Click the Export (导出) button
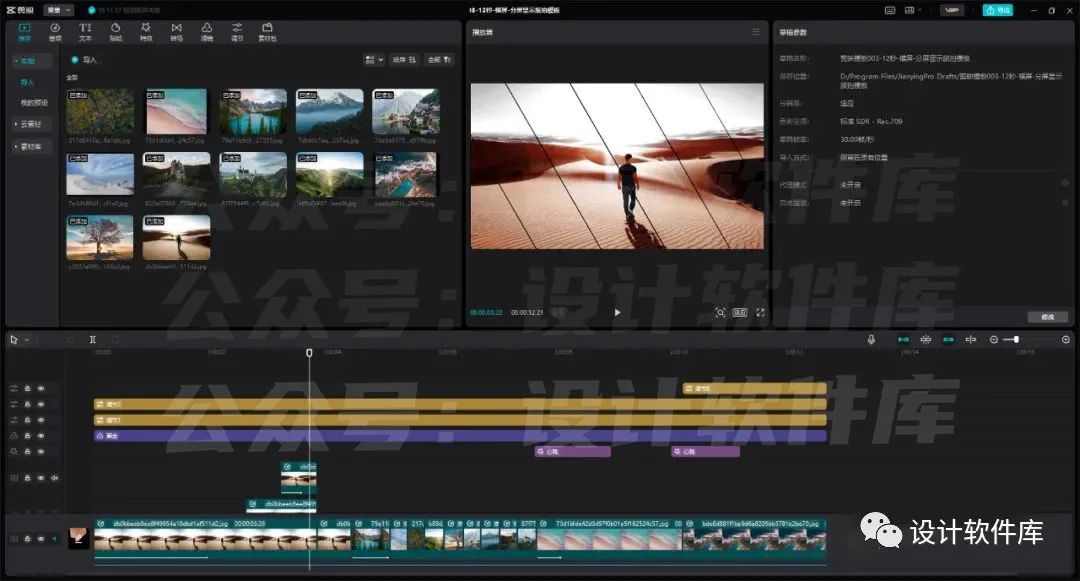 pos(997,10)
